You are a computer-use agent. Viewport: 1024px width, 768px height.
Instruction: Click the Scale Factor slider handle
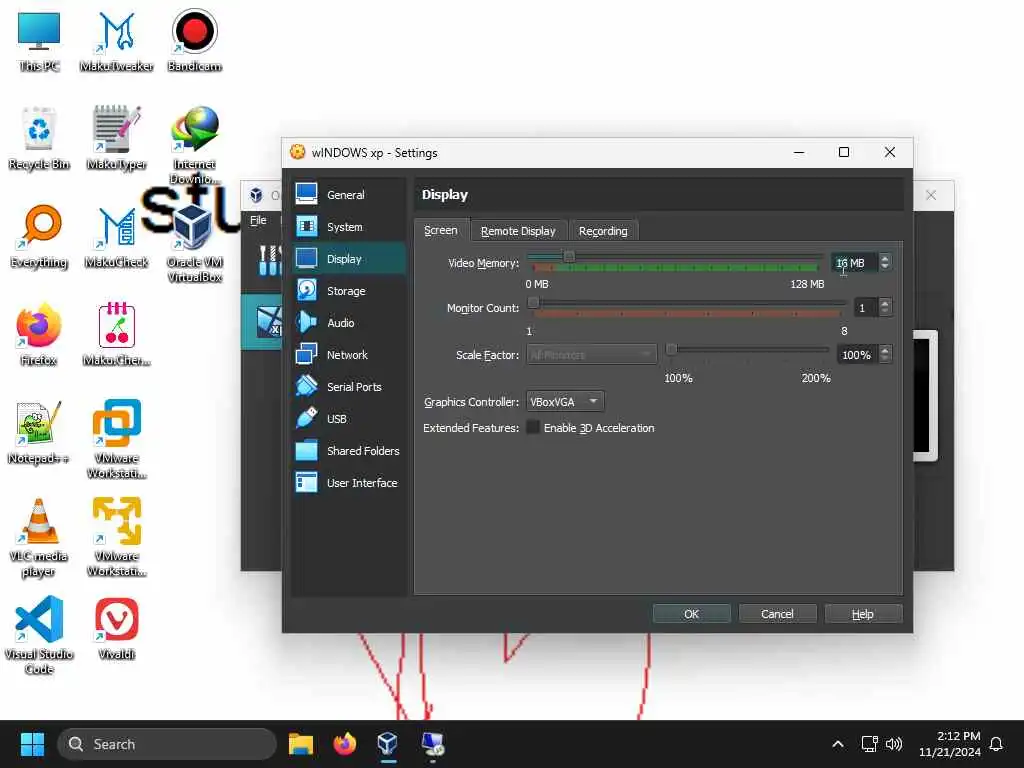[x=671, y=349]
